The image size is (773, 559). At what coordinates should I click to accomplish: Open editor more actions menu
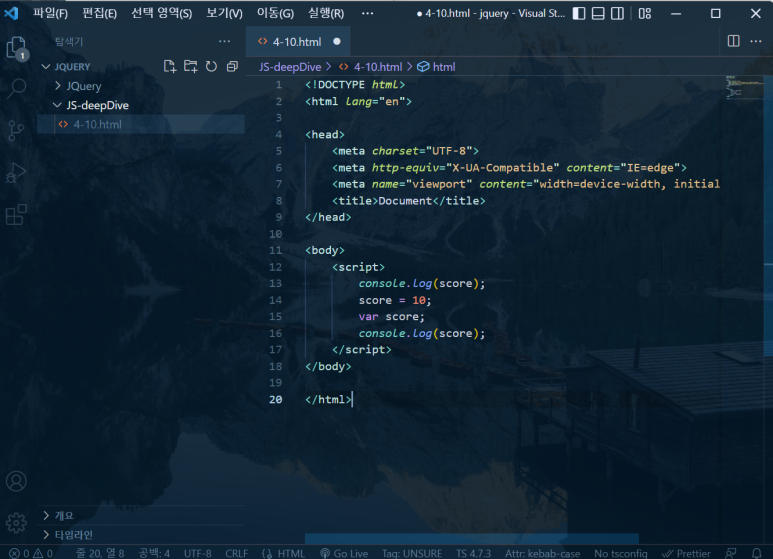coord(756,41)
